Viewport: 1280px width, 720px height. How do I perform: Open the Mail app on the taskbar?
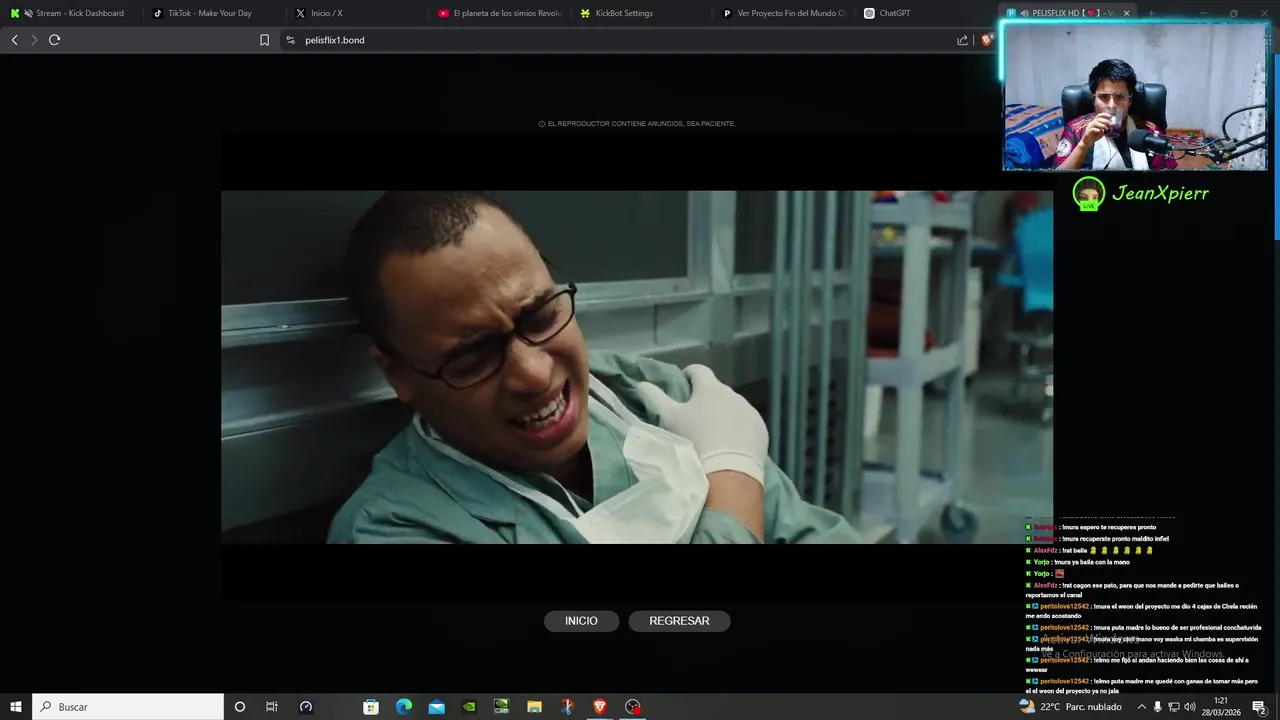coord(436,707)
